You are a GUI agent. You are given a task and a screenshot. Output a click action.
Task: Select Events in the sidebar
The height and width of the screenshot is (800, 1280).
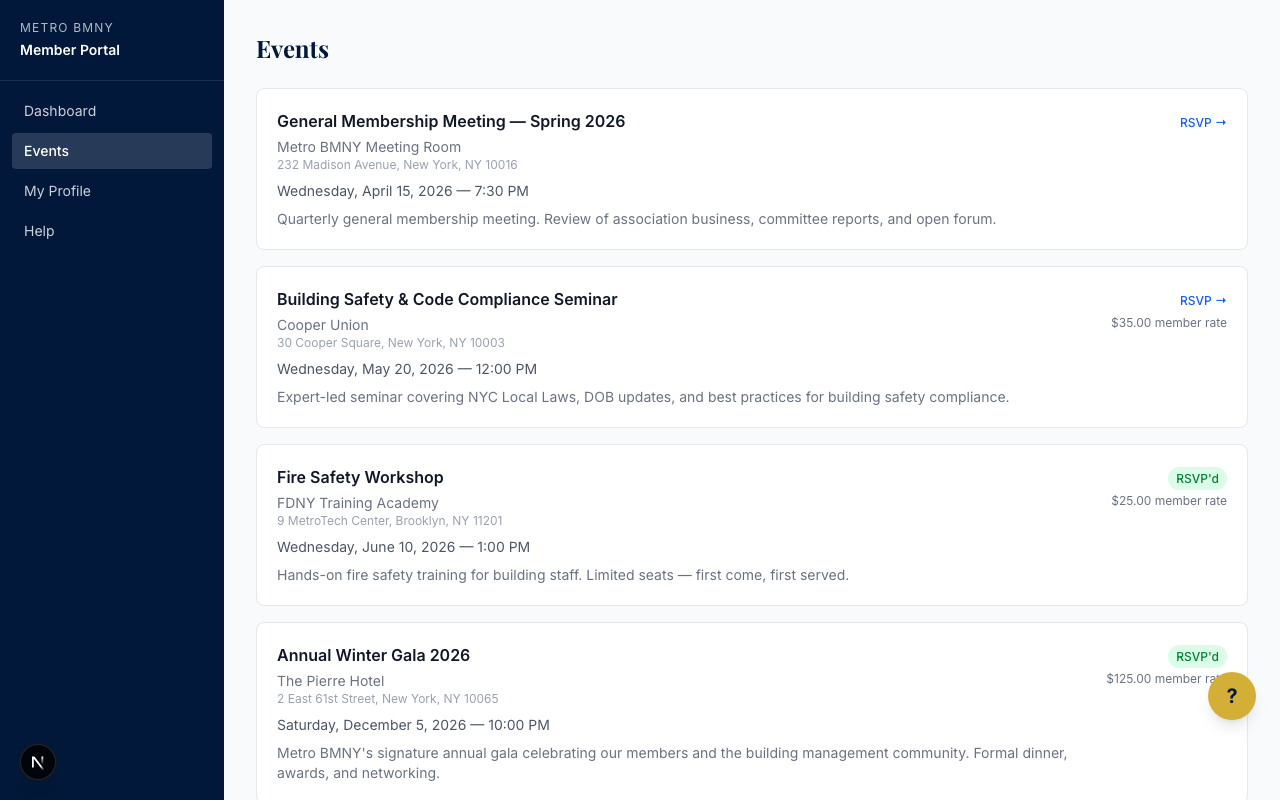click(47, 151)
